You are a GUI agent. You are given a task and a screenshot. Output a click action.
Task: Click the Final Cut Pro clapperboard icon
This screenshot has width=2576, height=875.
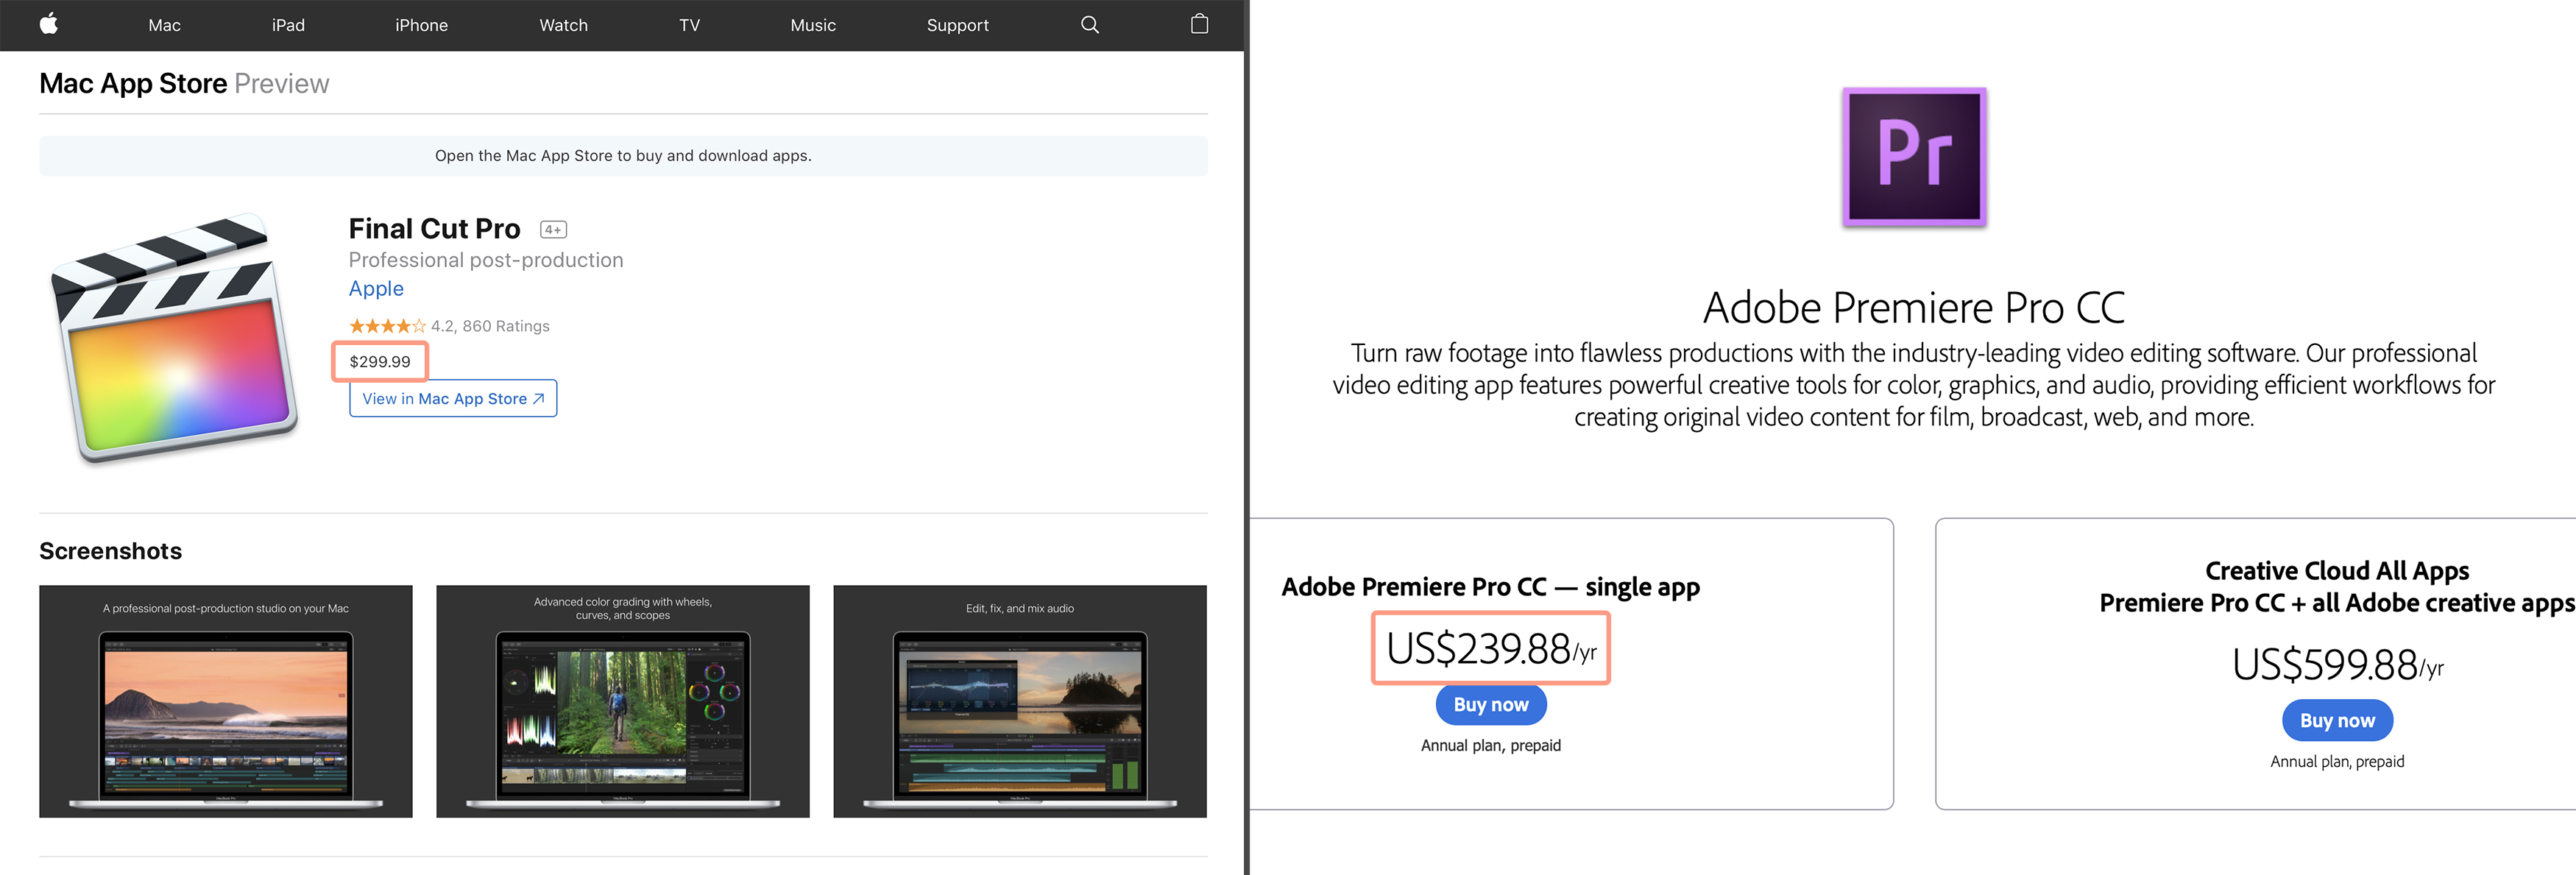(174, 338)
